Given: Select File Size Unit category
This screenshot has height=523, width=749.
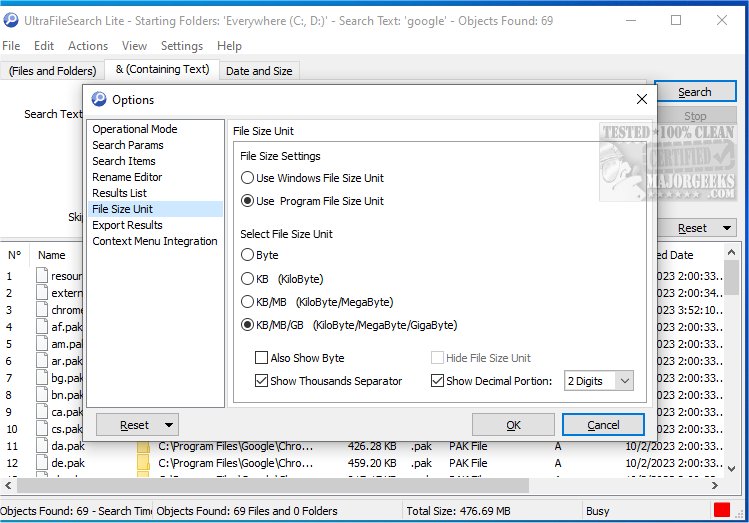Looking at the screenshot, I should 155,209.
